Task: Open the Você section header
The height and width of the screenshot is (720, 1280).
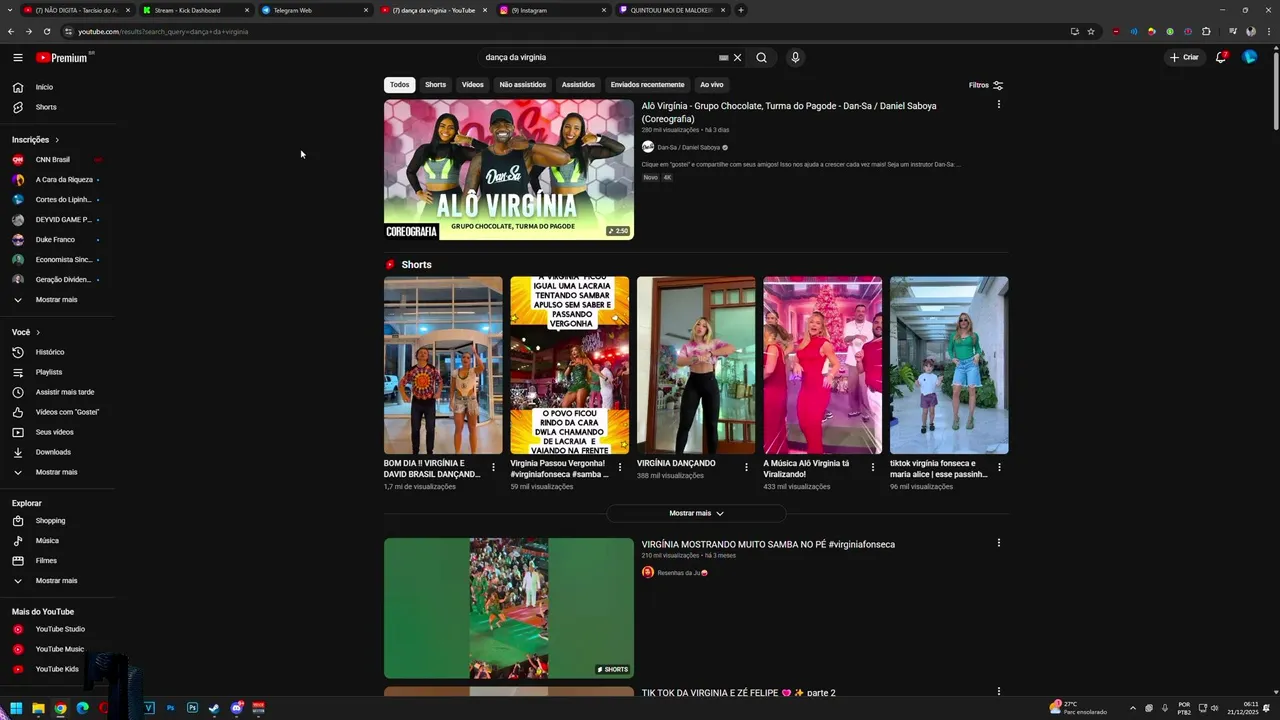Action: coord(26,332)
